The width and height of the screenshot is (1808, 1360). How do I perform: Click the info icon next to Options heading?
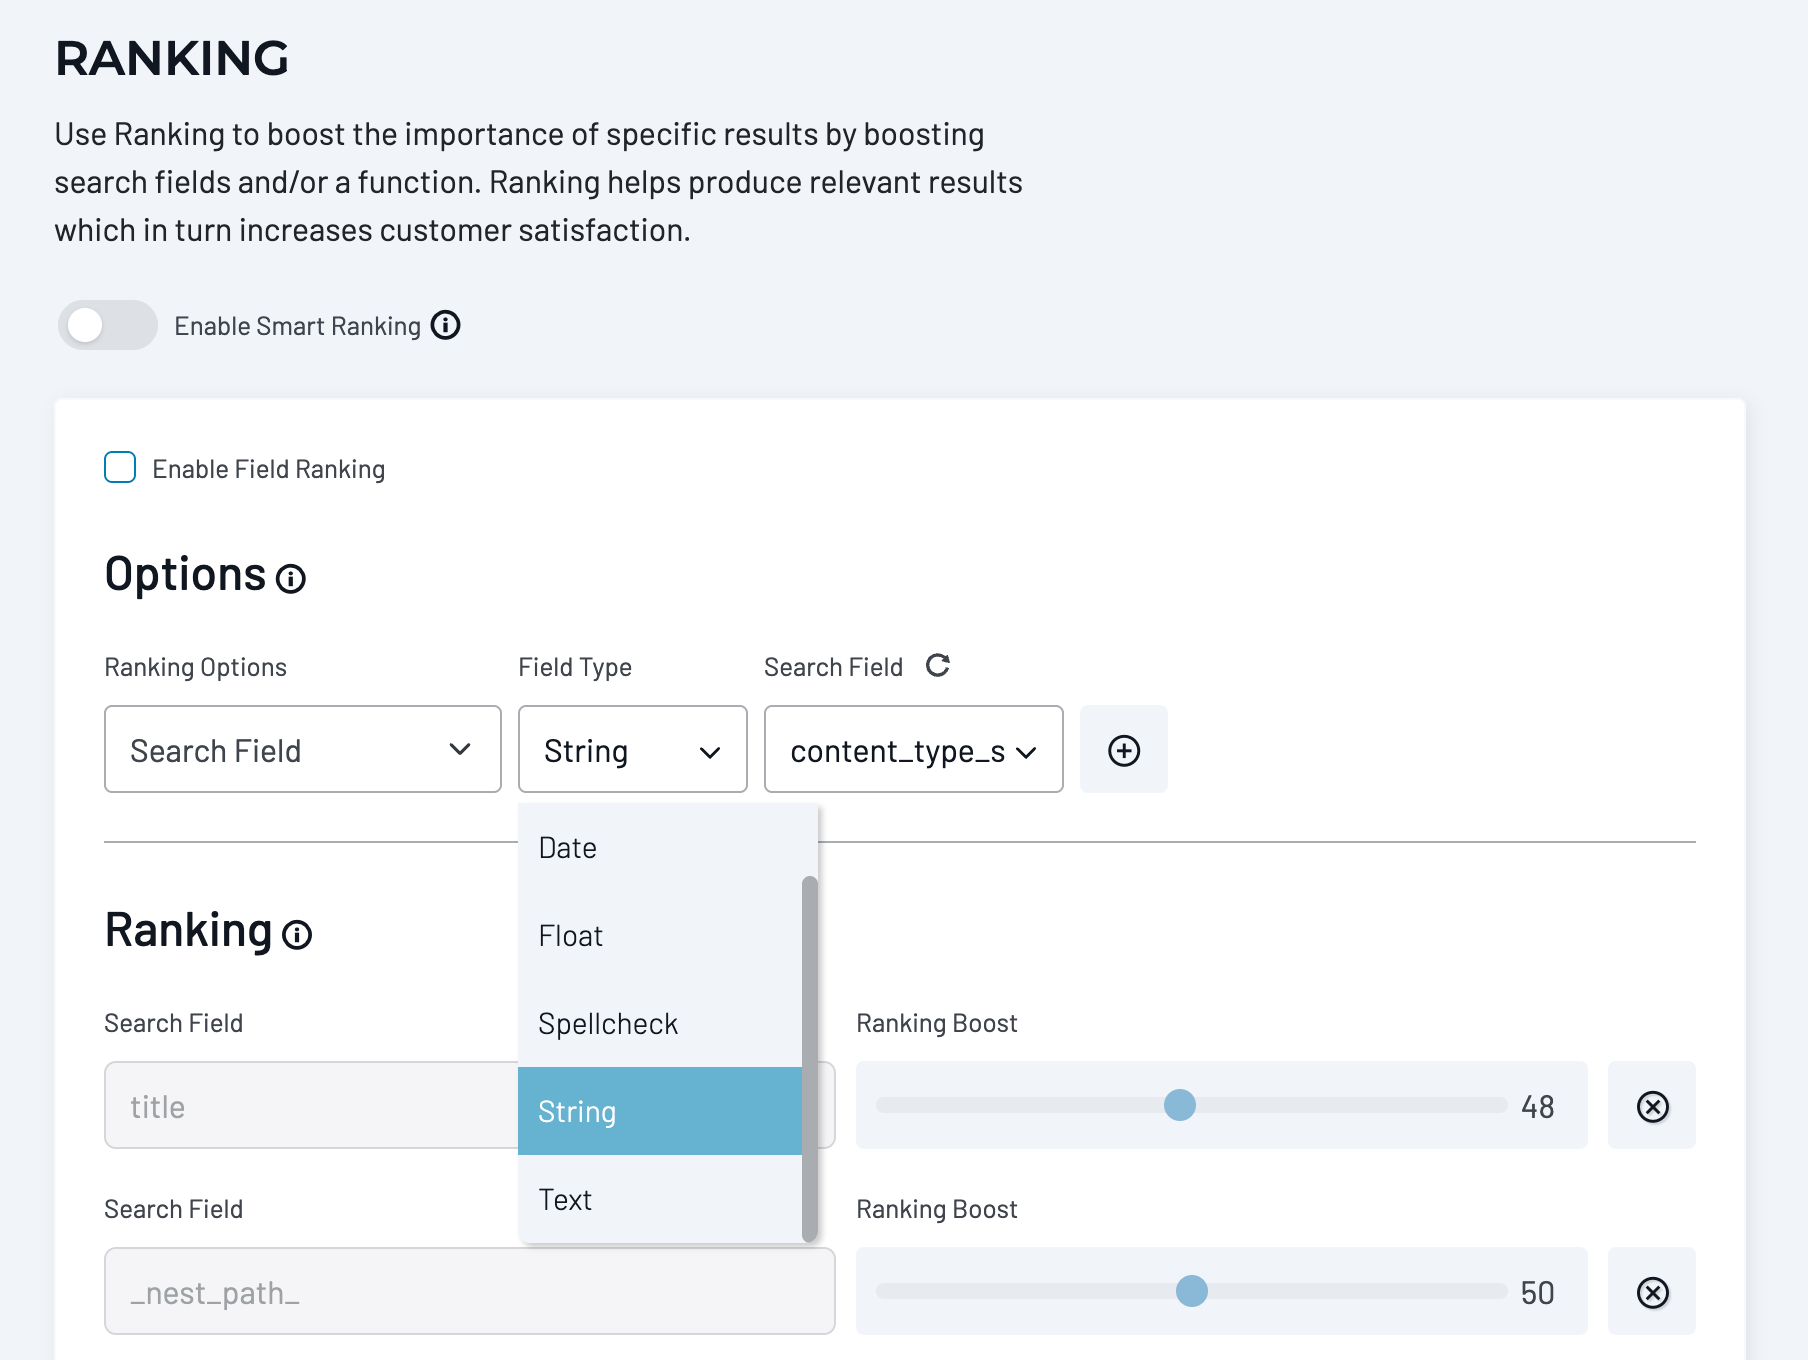[291, 578]
